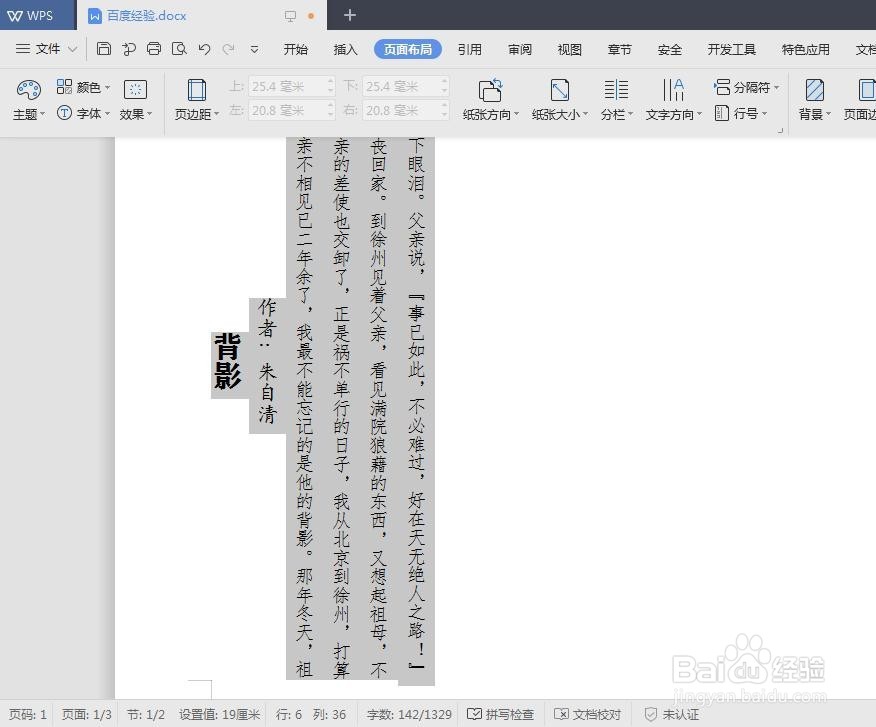This screenshot has width=876, height=727.
Task: Click the bottom margin 下 input field
Action: coord(402,87)
